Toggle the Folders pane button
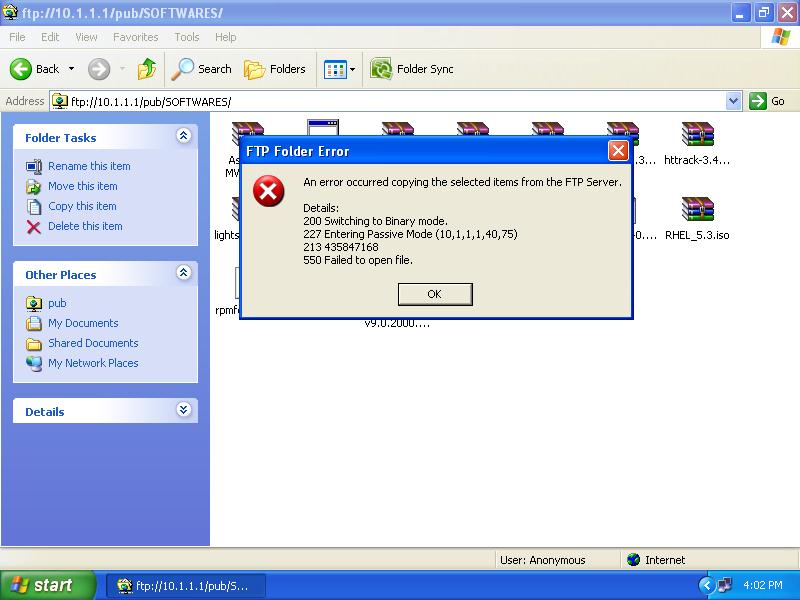The width and height of the screenshot is (800, 600). coord(275,69)
